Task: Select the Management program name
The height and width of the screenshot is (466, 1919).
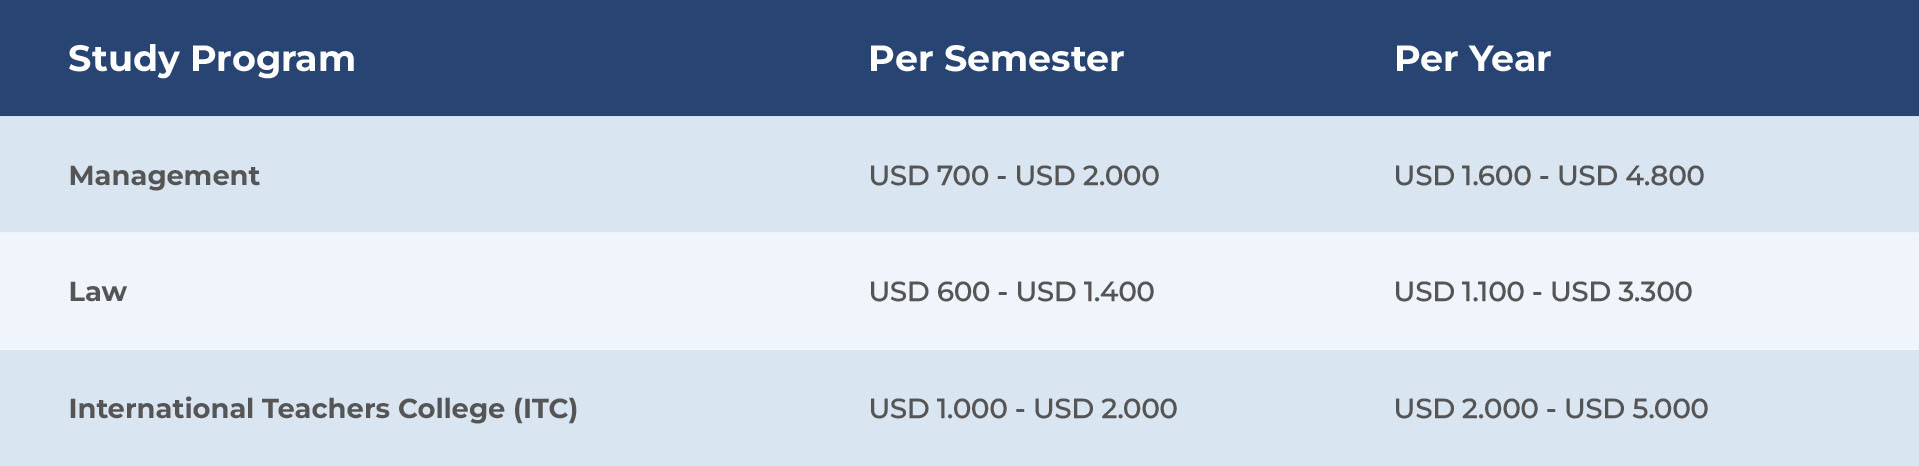Action: pos(164,176)
